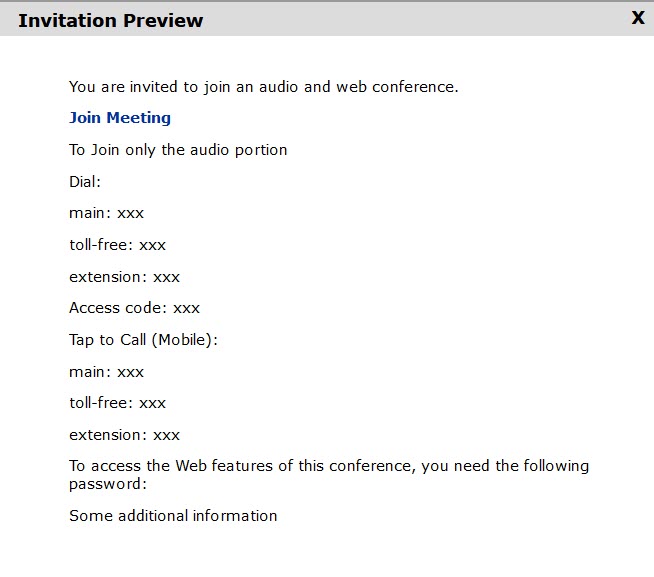Click the "Access code" label

tap(118, 308)
